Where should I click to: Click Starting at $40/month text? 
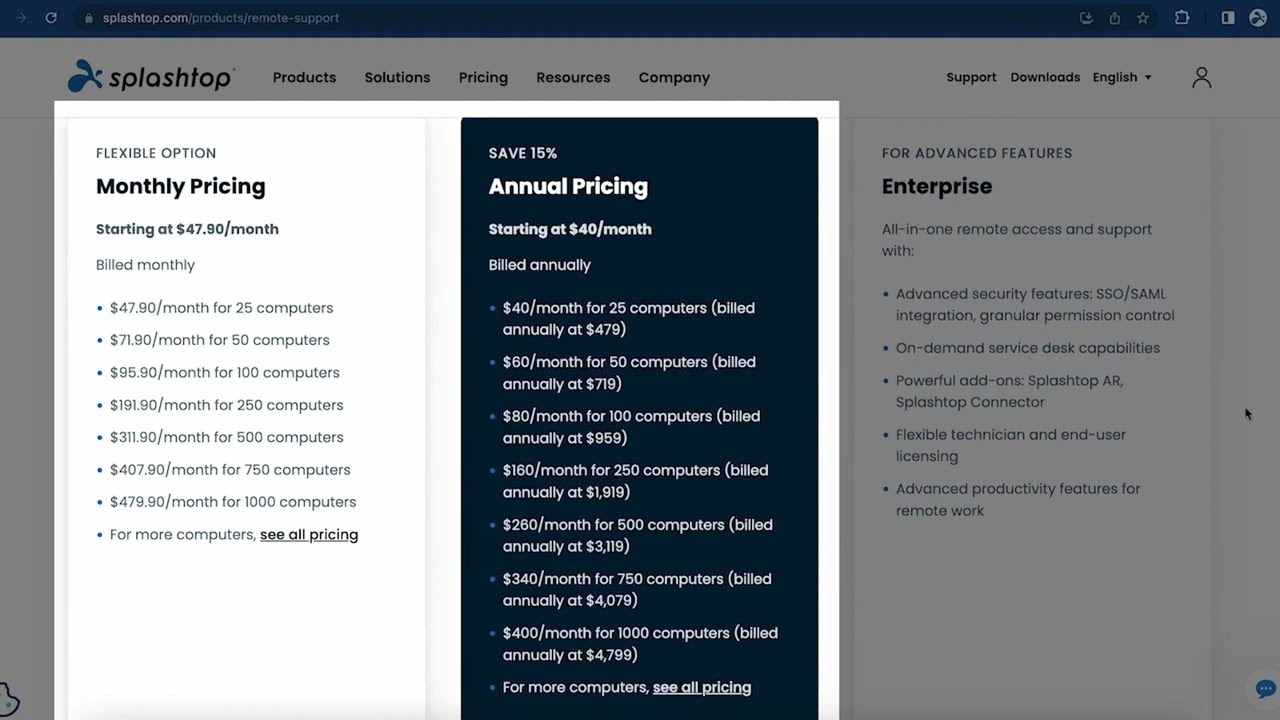click(570, 229)
